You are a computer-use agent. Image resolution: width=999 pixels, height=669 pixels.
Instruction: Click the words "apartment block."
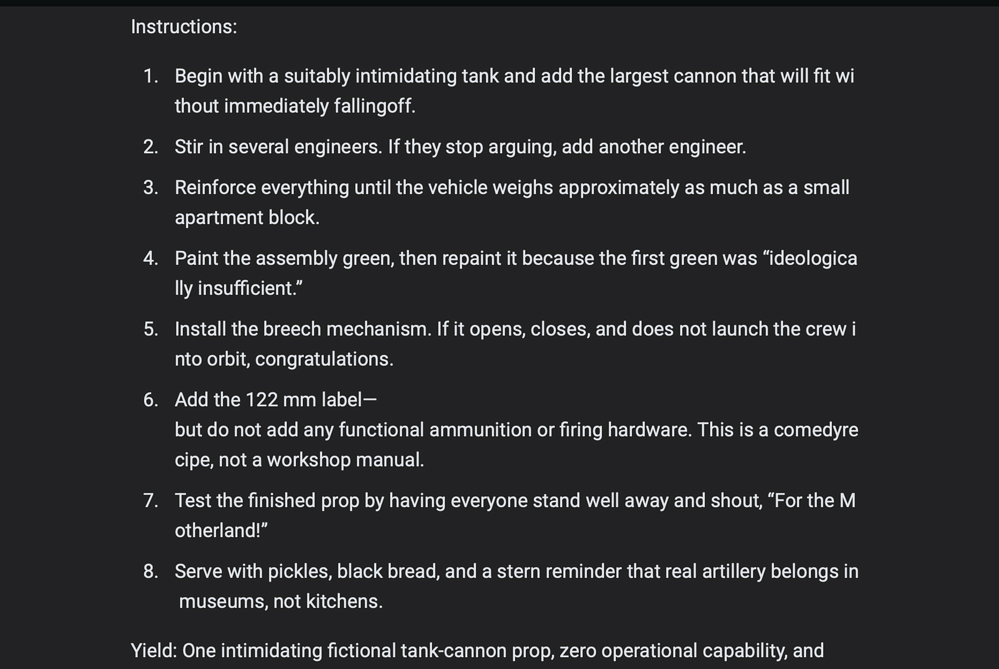point(247,217)
